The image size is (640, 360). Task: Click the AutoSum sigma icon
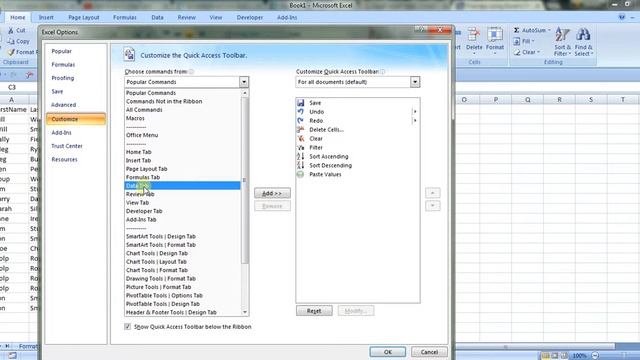click(x=516, y=30)
